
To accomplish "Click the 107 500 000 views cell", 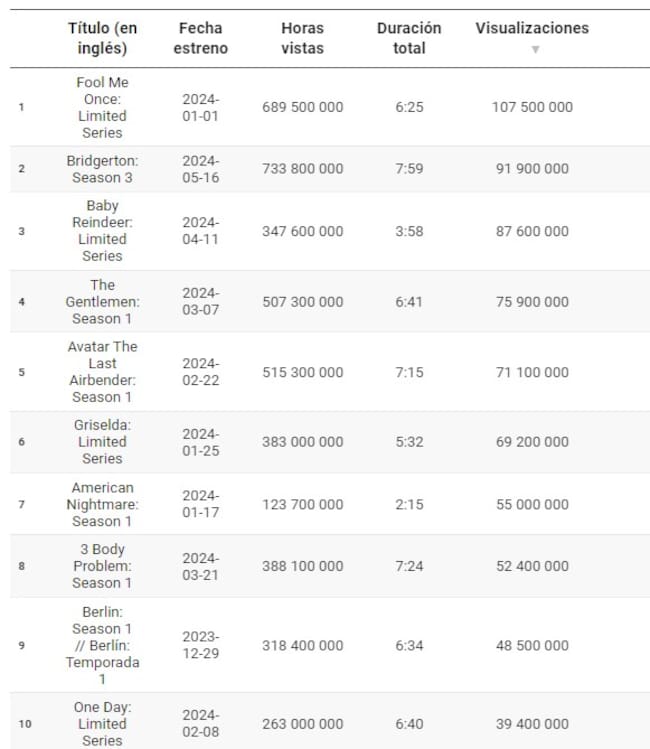I will (x=532, y=107).
